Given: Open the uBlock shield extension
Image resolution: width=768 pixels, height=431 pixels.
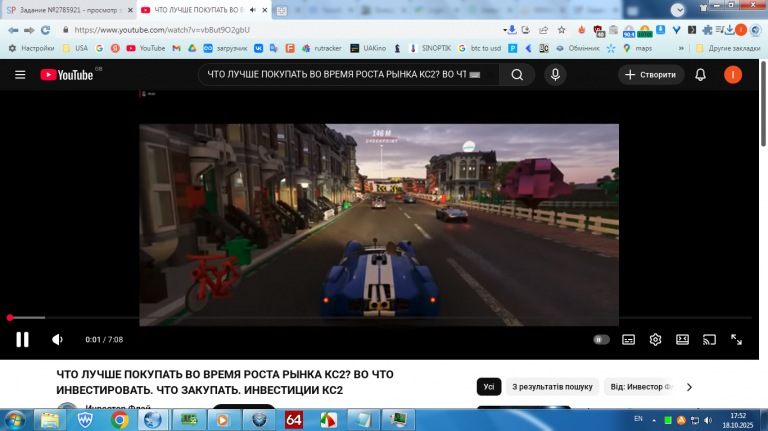Looking at the screenshot, I should 599,31.
